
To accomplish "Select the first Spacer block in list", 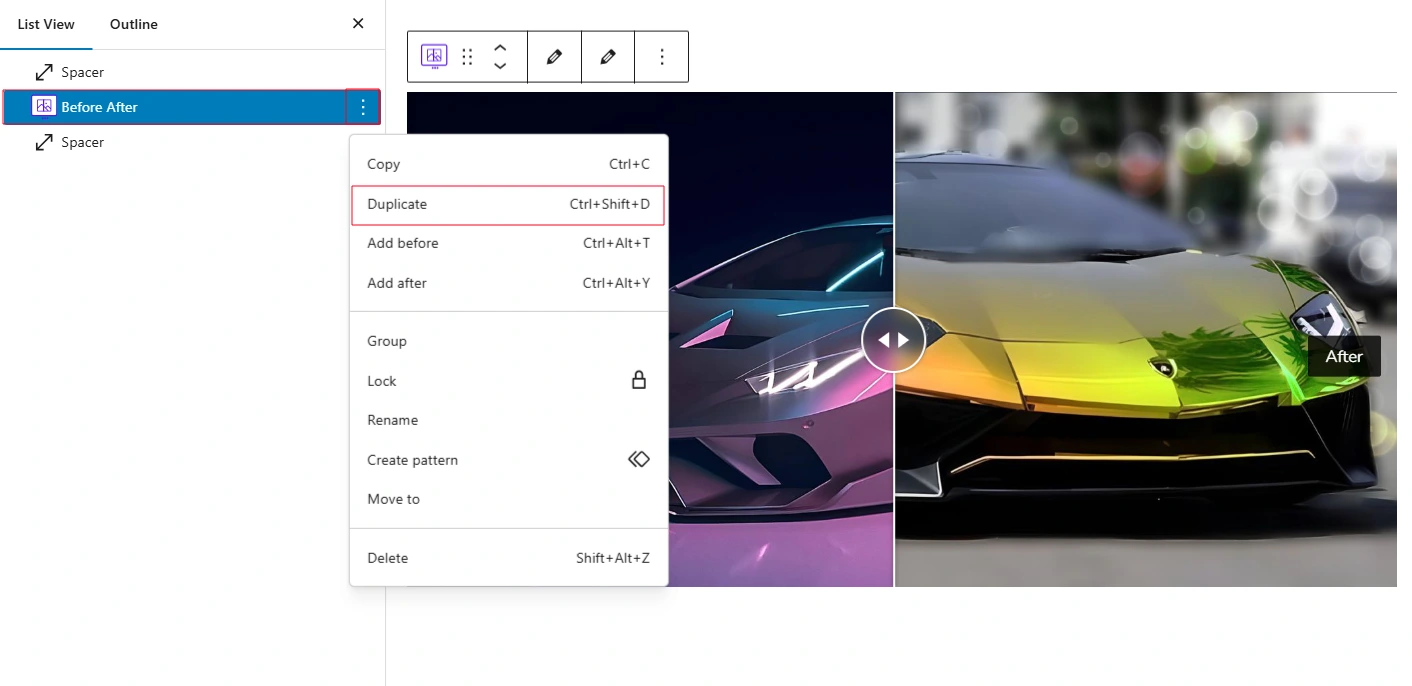I will tap(82, 72).
